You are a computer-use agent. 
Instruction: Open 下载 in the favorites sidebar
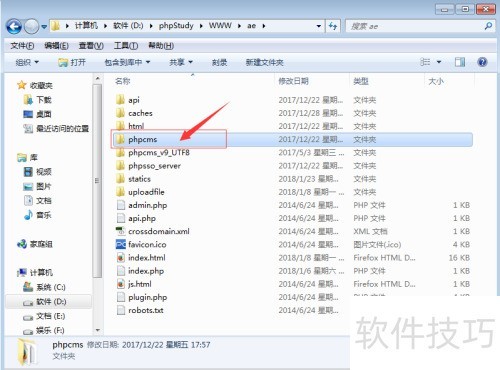38,100
